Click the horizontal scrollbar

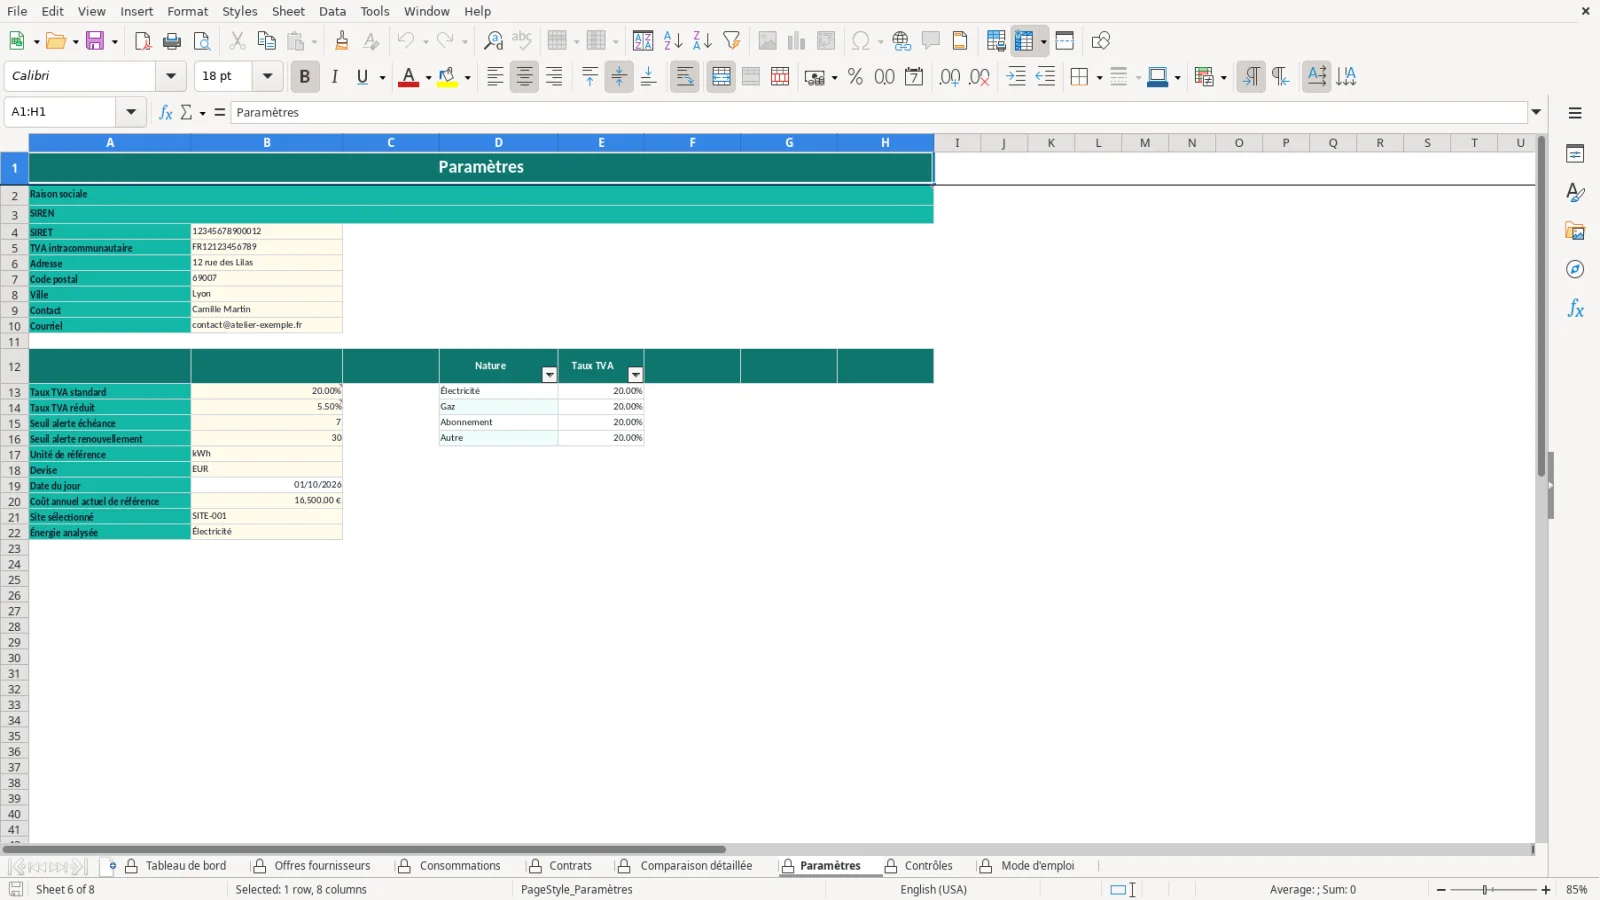pyautogui.click(x=365, y=849)
